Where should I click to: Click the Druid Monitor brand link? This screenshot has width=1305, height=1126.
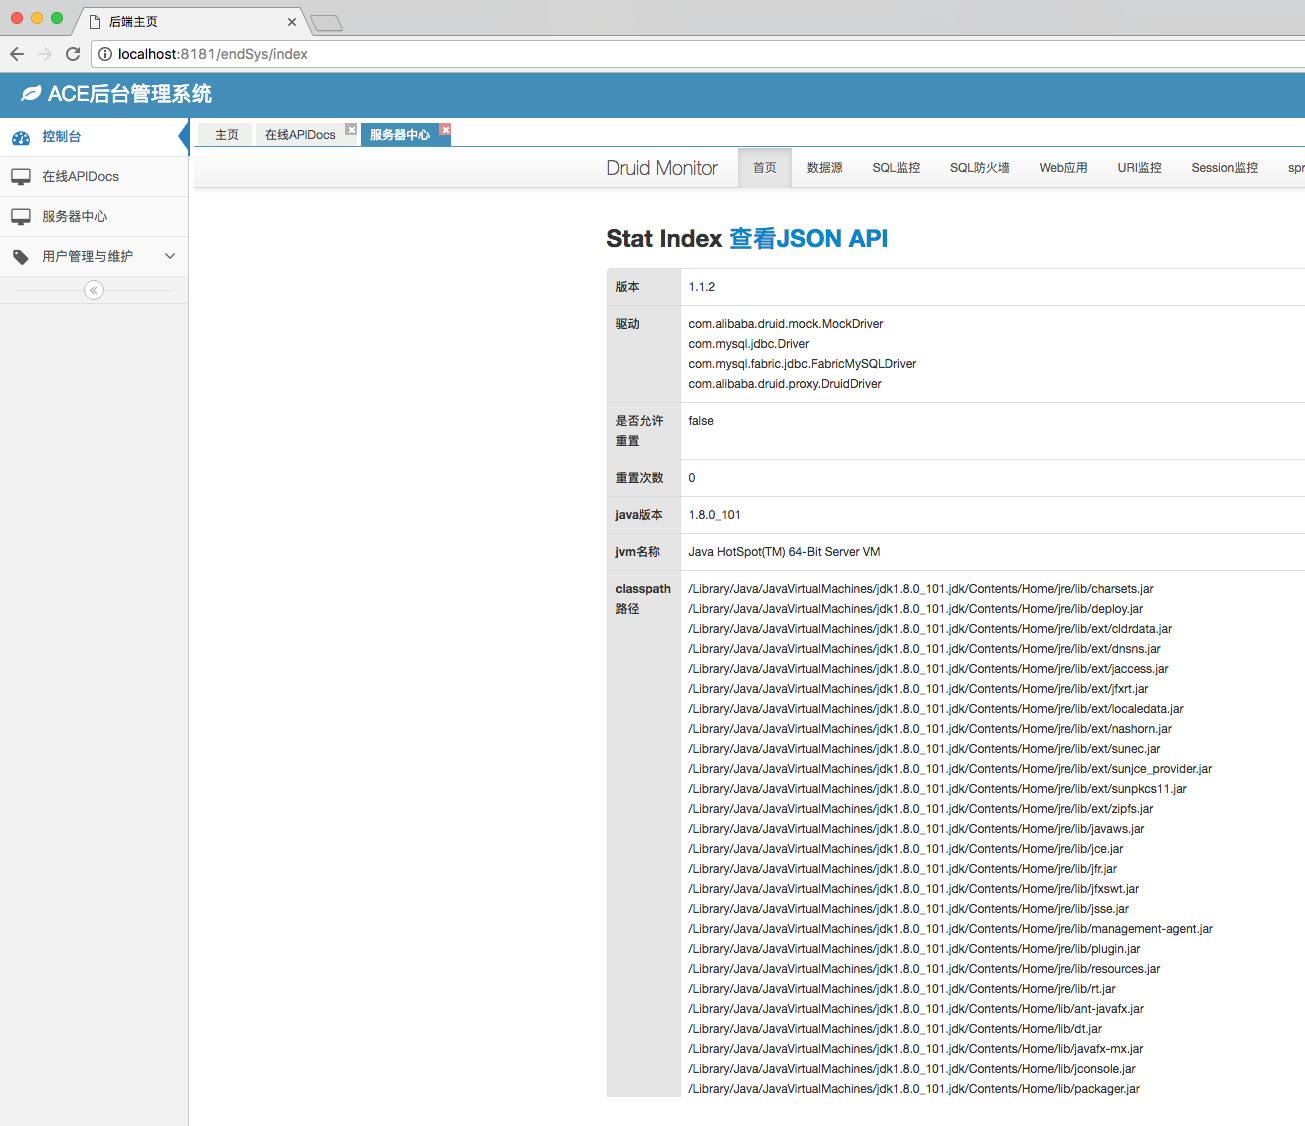coord(662,168)
